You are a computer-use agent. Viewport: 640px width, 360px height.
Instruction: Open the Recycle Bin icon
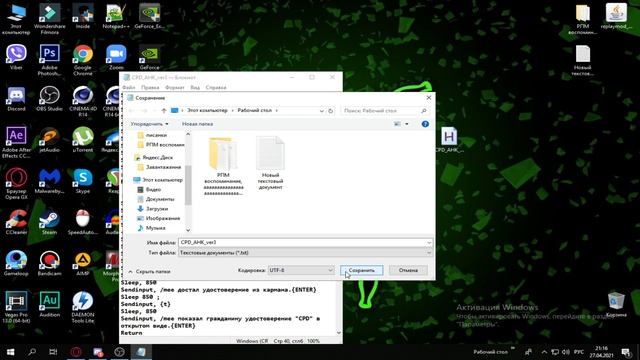point(616,305)
